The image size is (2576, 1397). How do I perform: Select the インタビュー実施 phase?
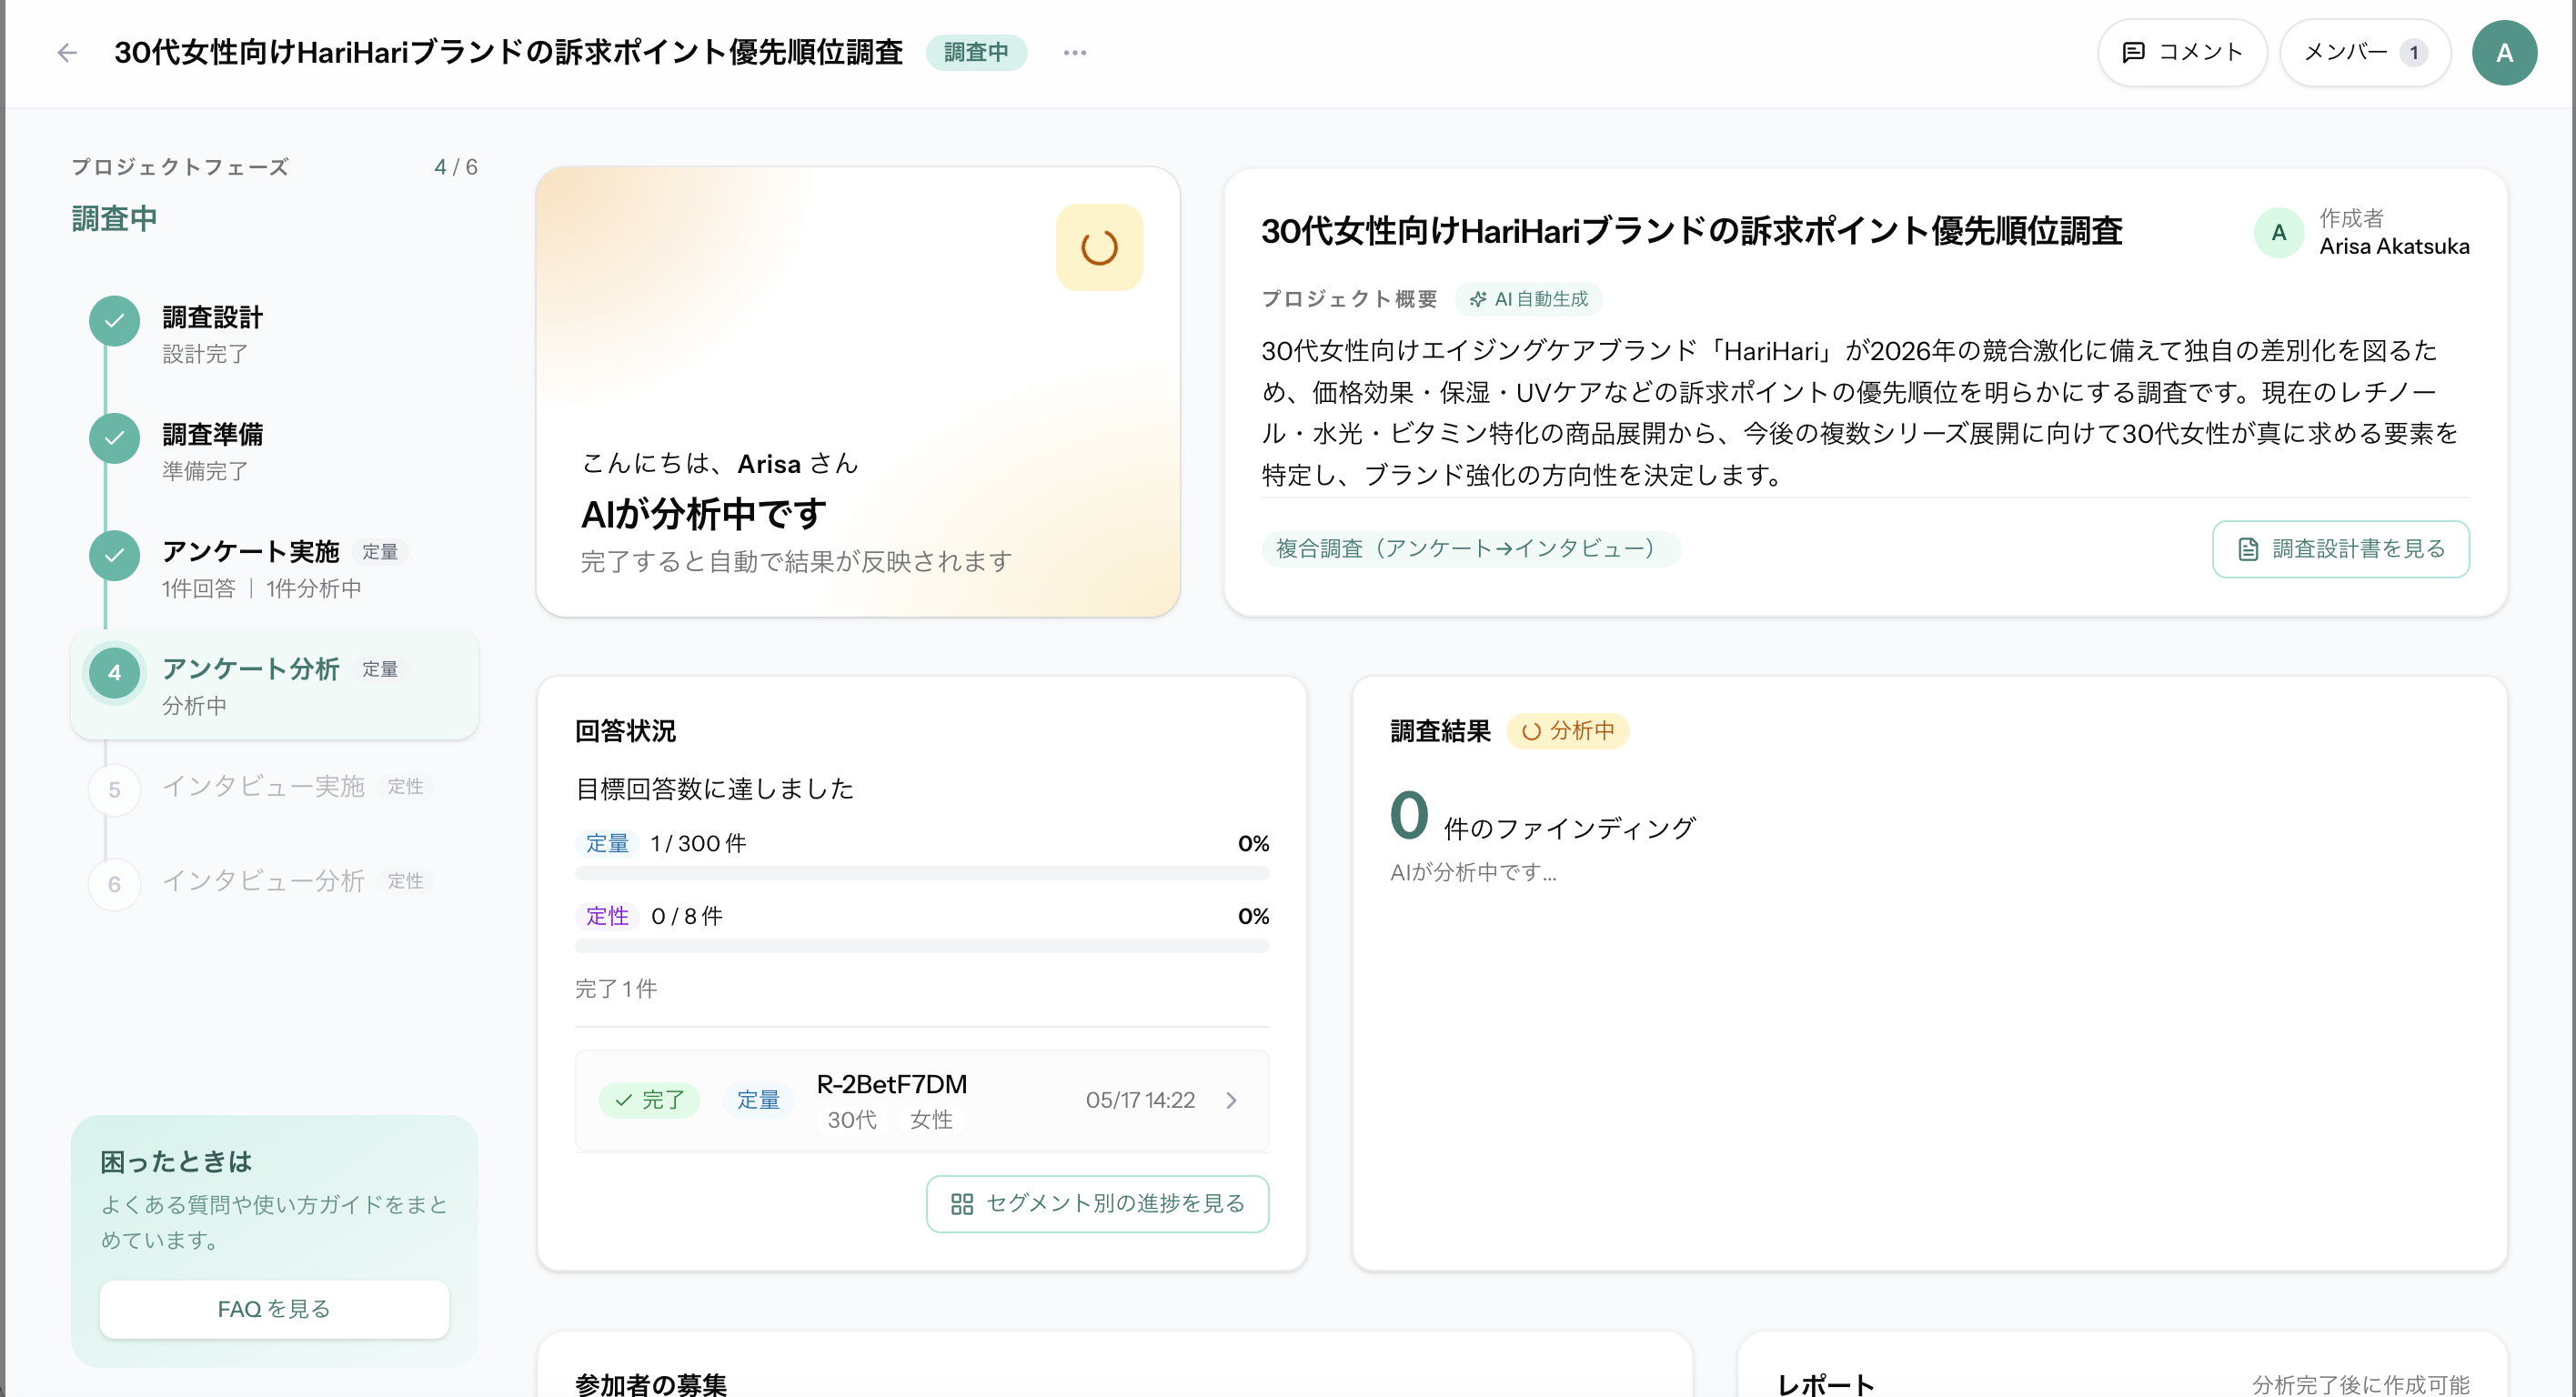(274, 788)
